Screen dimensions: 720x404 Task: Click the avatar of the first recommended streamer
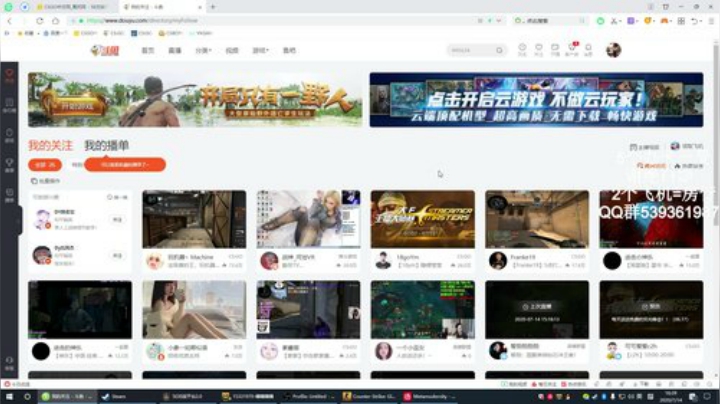[x=42, y=219]
